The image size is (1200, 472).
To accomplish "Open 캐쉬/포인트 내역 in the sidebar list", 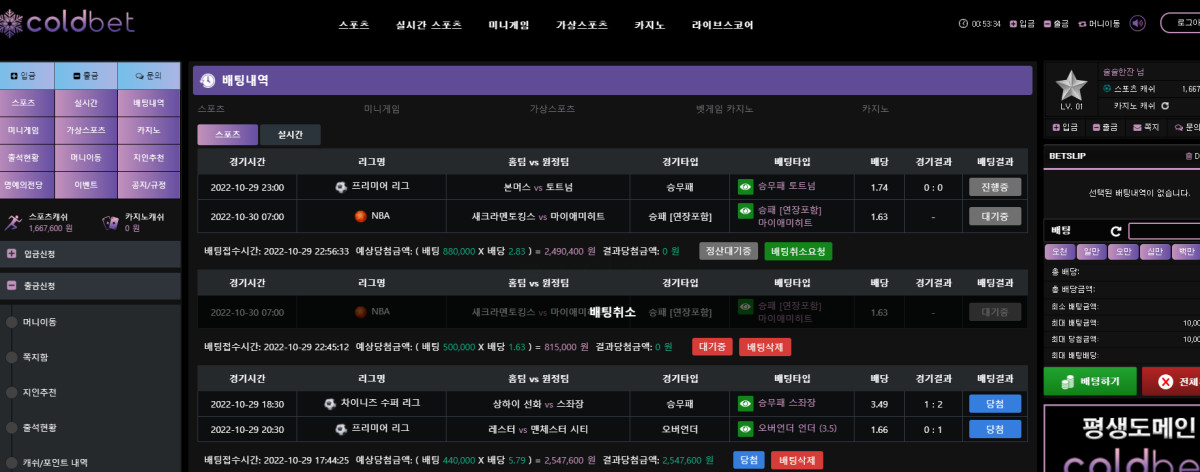I will [56, 462].
